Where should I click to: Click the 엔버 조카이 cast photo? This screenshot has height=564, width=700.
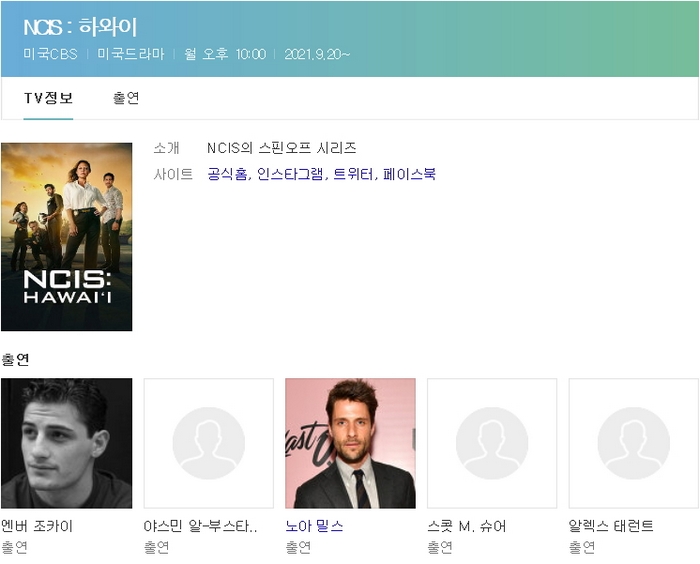pos(67,443)
